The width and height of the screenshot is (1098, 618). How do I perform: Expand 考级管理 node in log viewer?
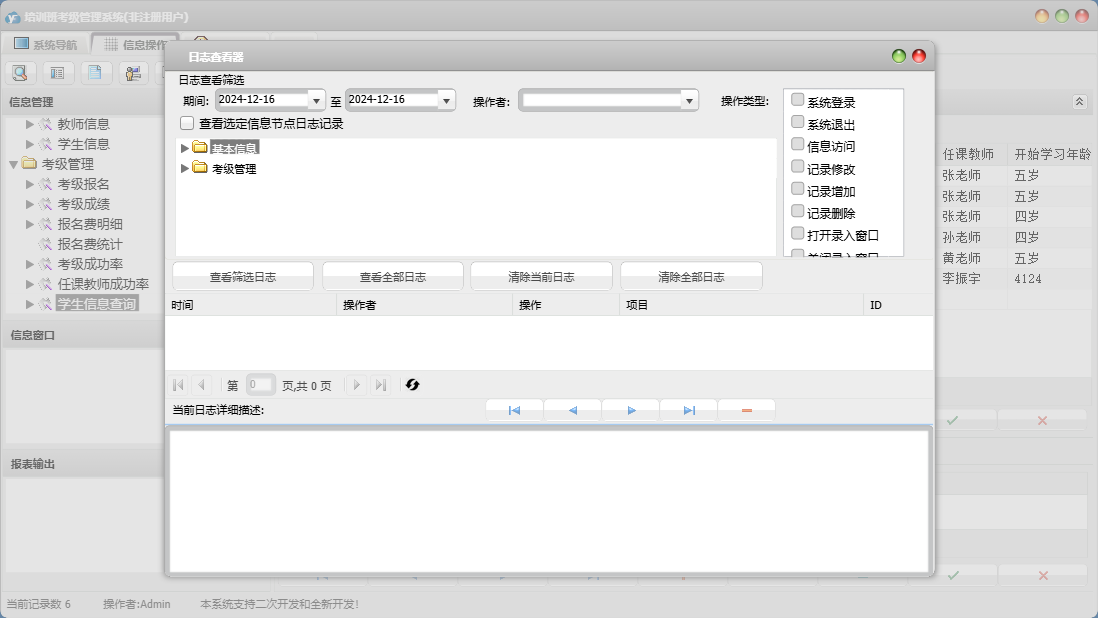pyautogui.click(x=184, y=168)
